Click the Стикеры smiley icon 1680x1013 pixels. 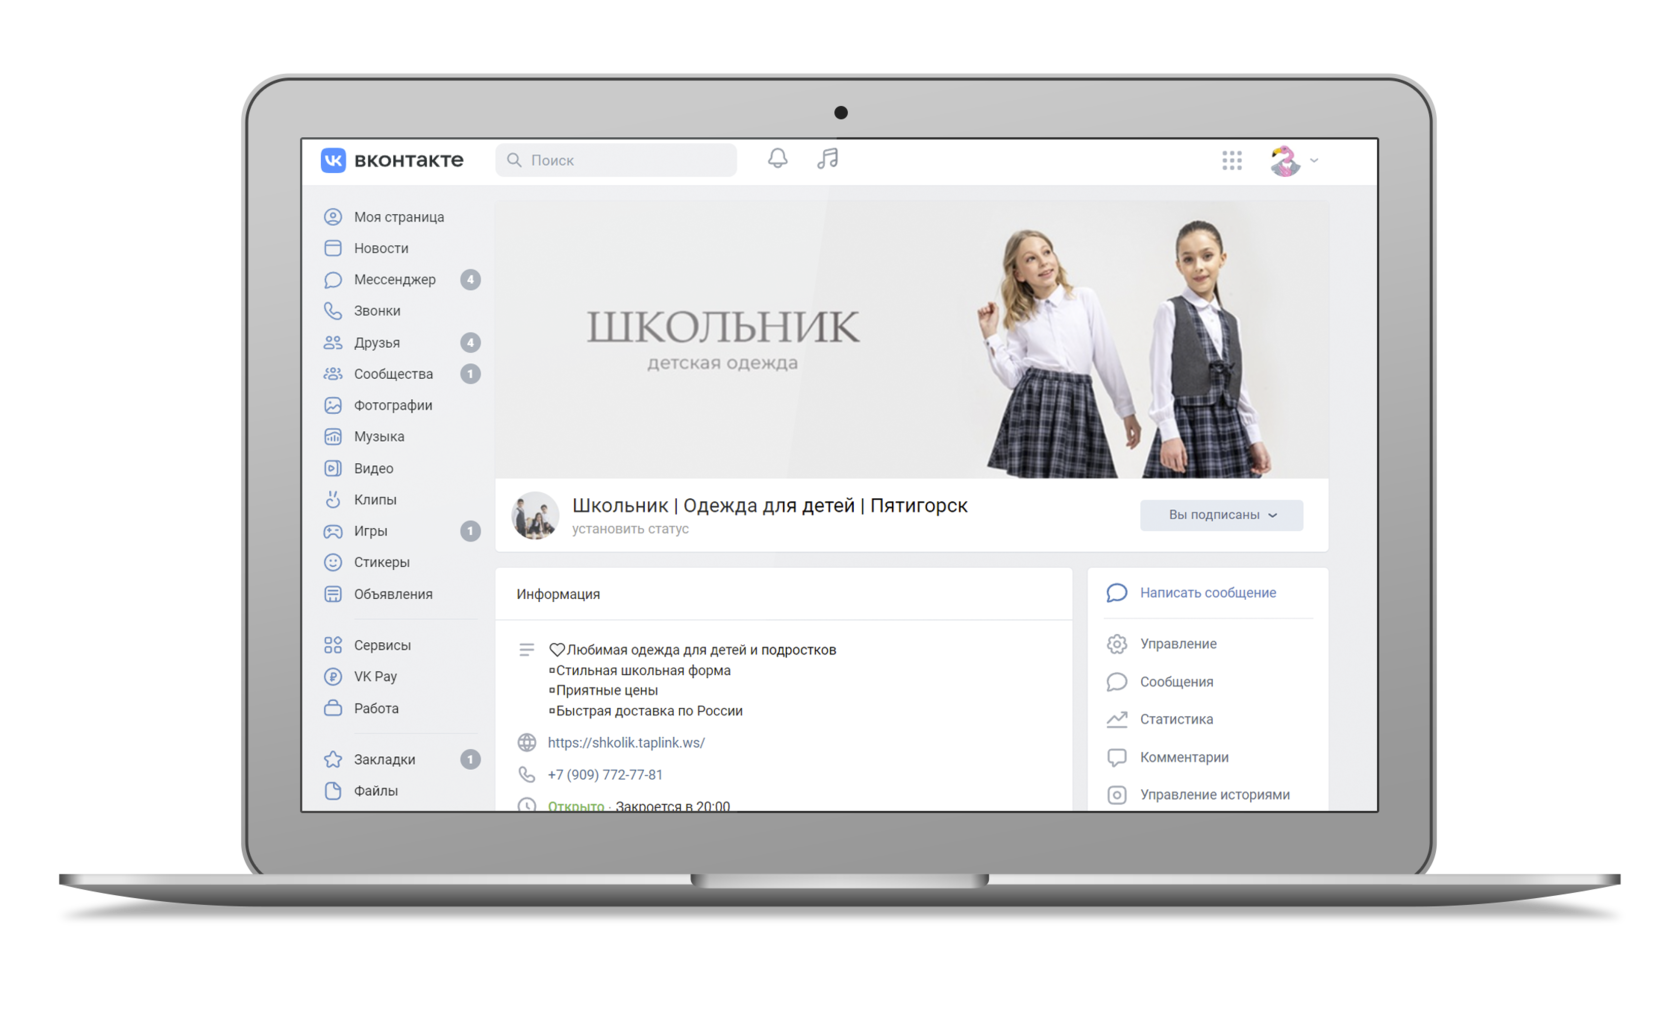pyautogui.click(x=333, y=562)
